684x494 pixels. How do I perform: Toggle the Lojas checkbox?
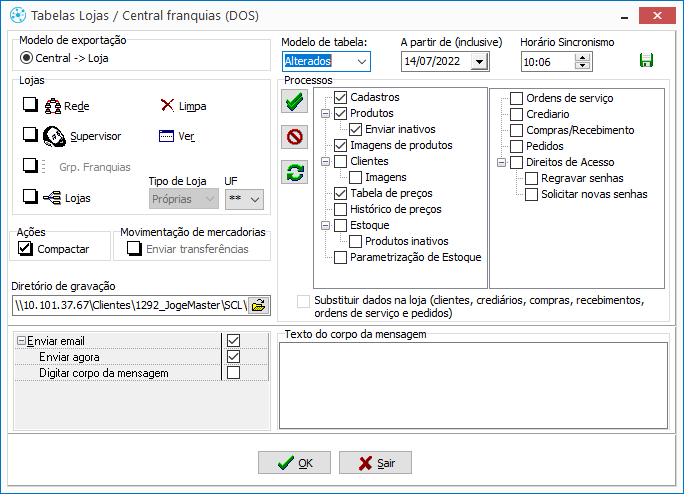pos(30,197)
